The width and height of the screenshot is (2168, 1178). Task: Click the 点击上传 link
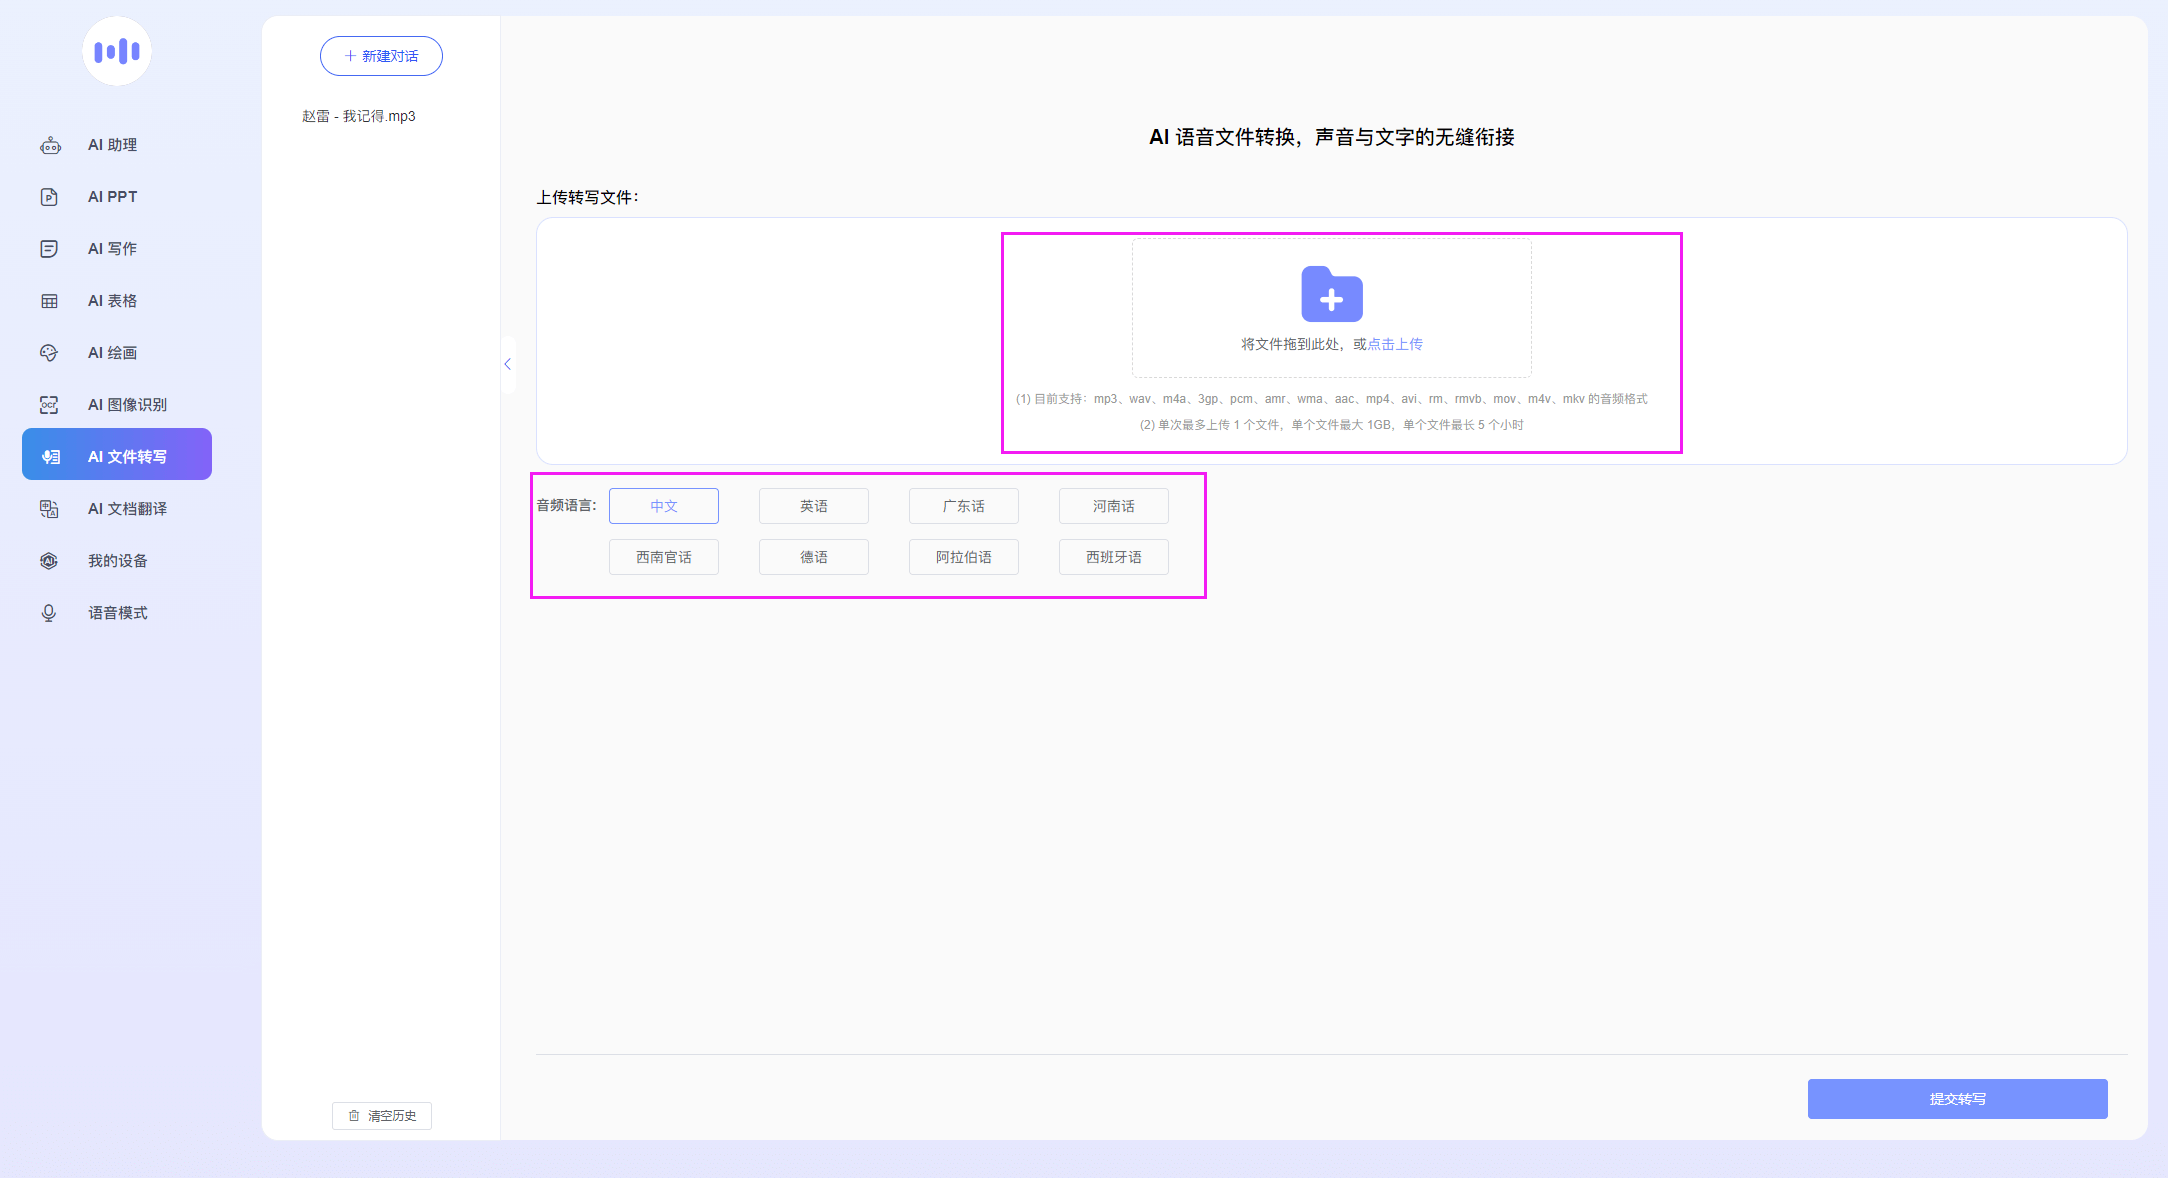[x=1395, y=344]
